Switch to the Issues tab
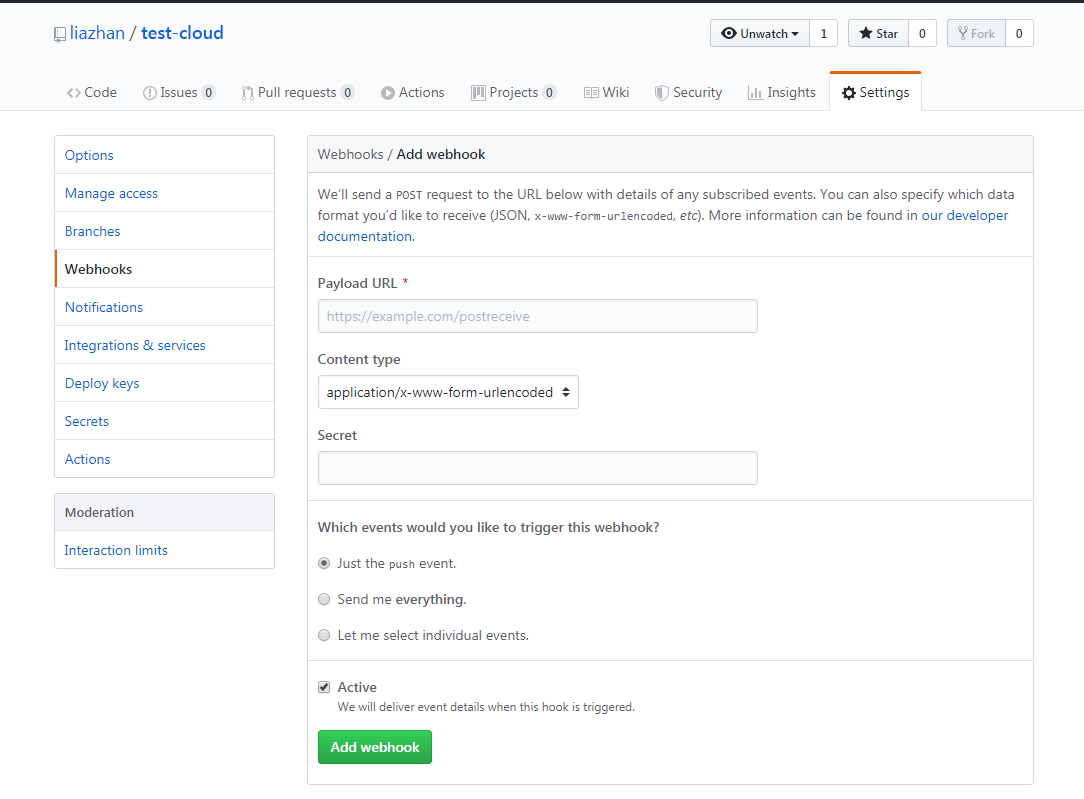The height and width of the screenshot is (799, 1084). click(x=179, y=93)
